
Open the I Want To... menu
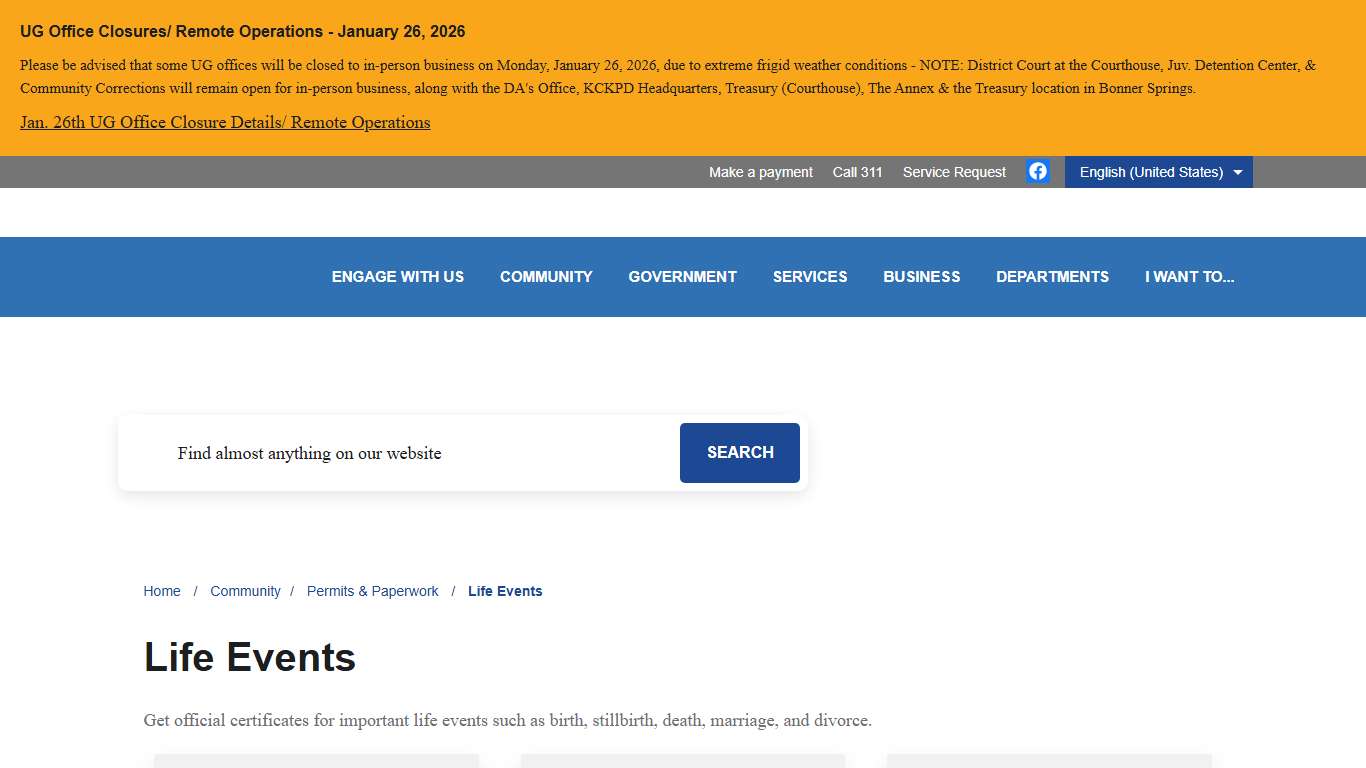click(1189, 277)
